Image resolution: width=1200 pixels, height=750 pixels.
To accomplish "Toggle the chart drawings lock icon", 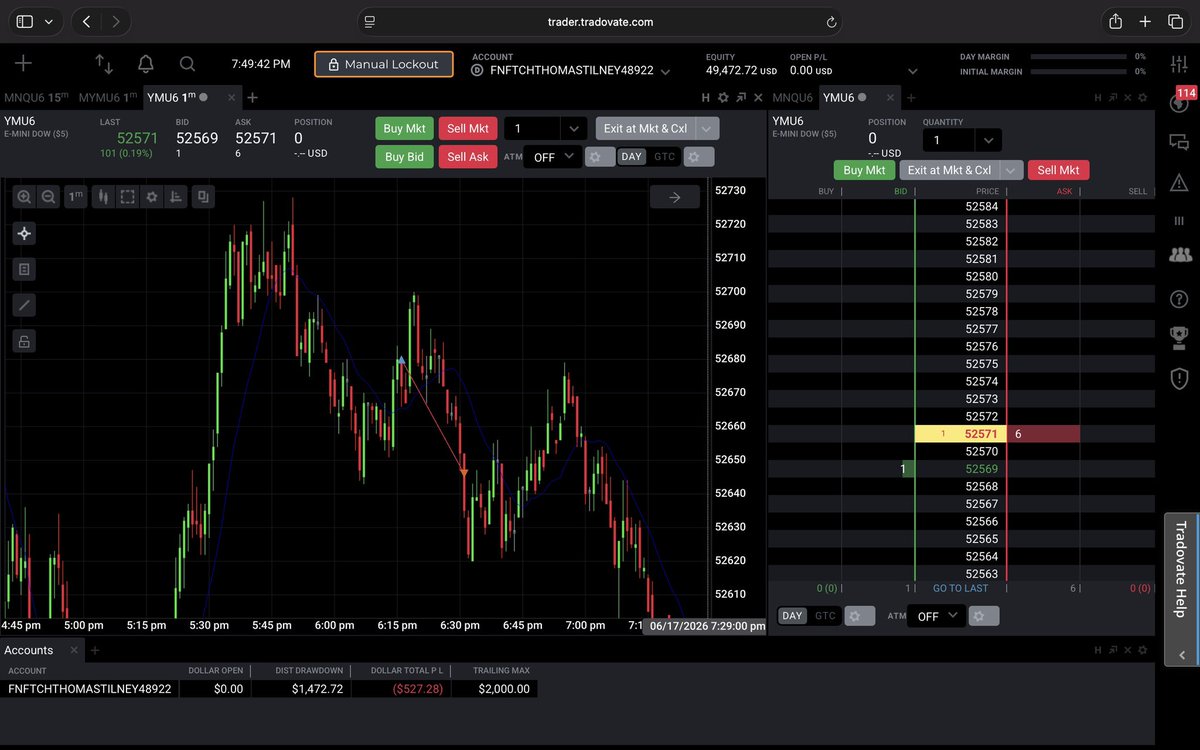I will [24, 341].
